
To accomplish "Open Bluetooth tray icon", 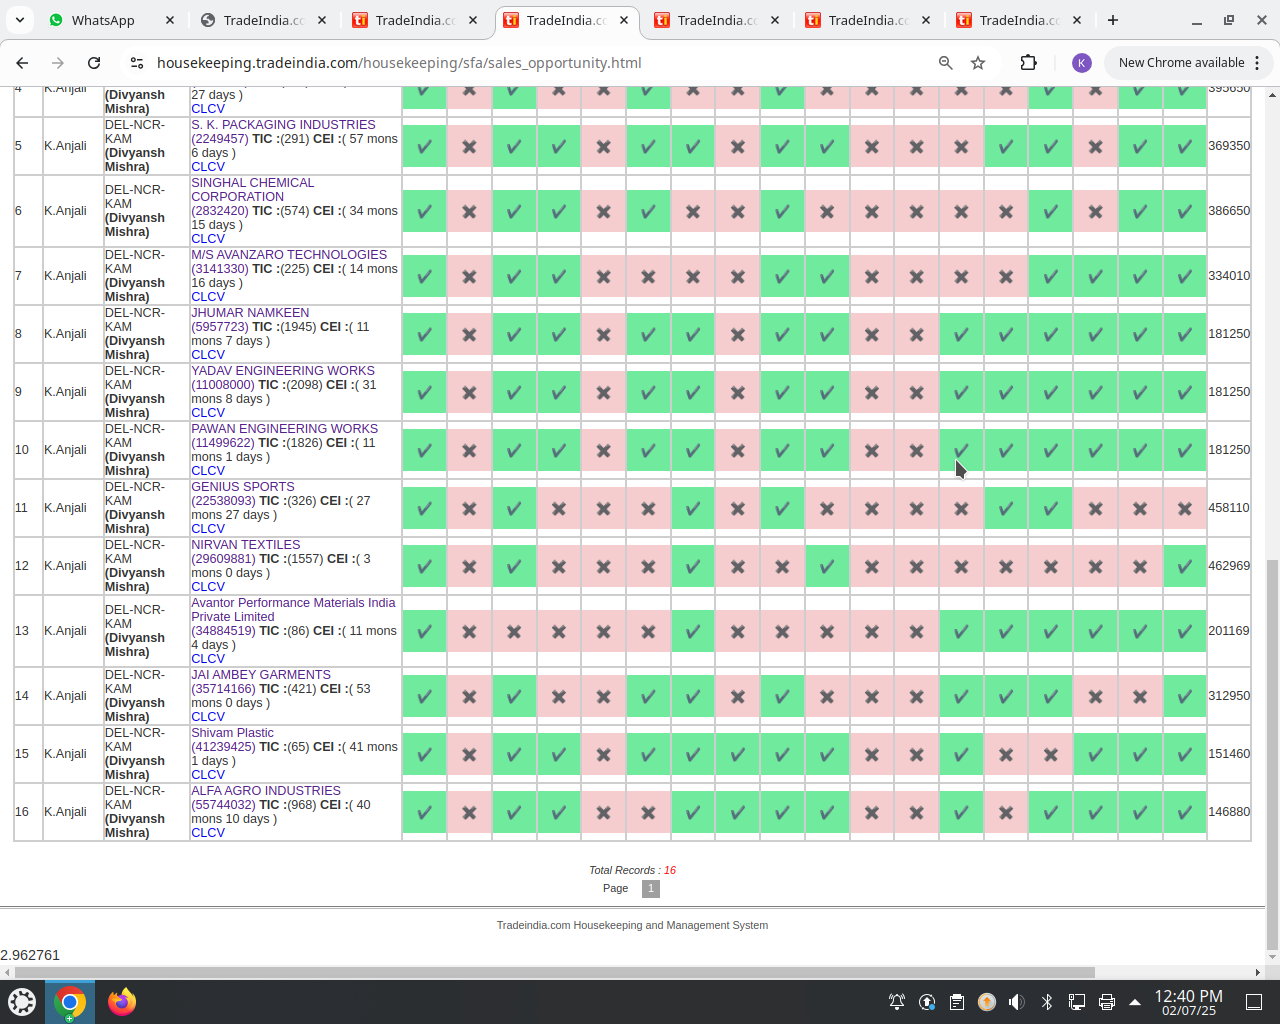I will coord(1047,1002).
